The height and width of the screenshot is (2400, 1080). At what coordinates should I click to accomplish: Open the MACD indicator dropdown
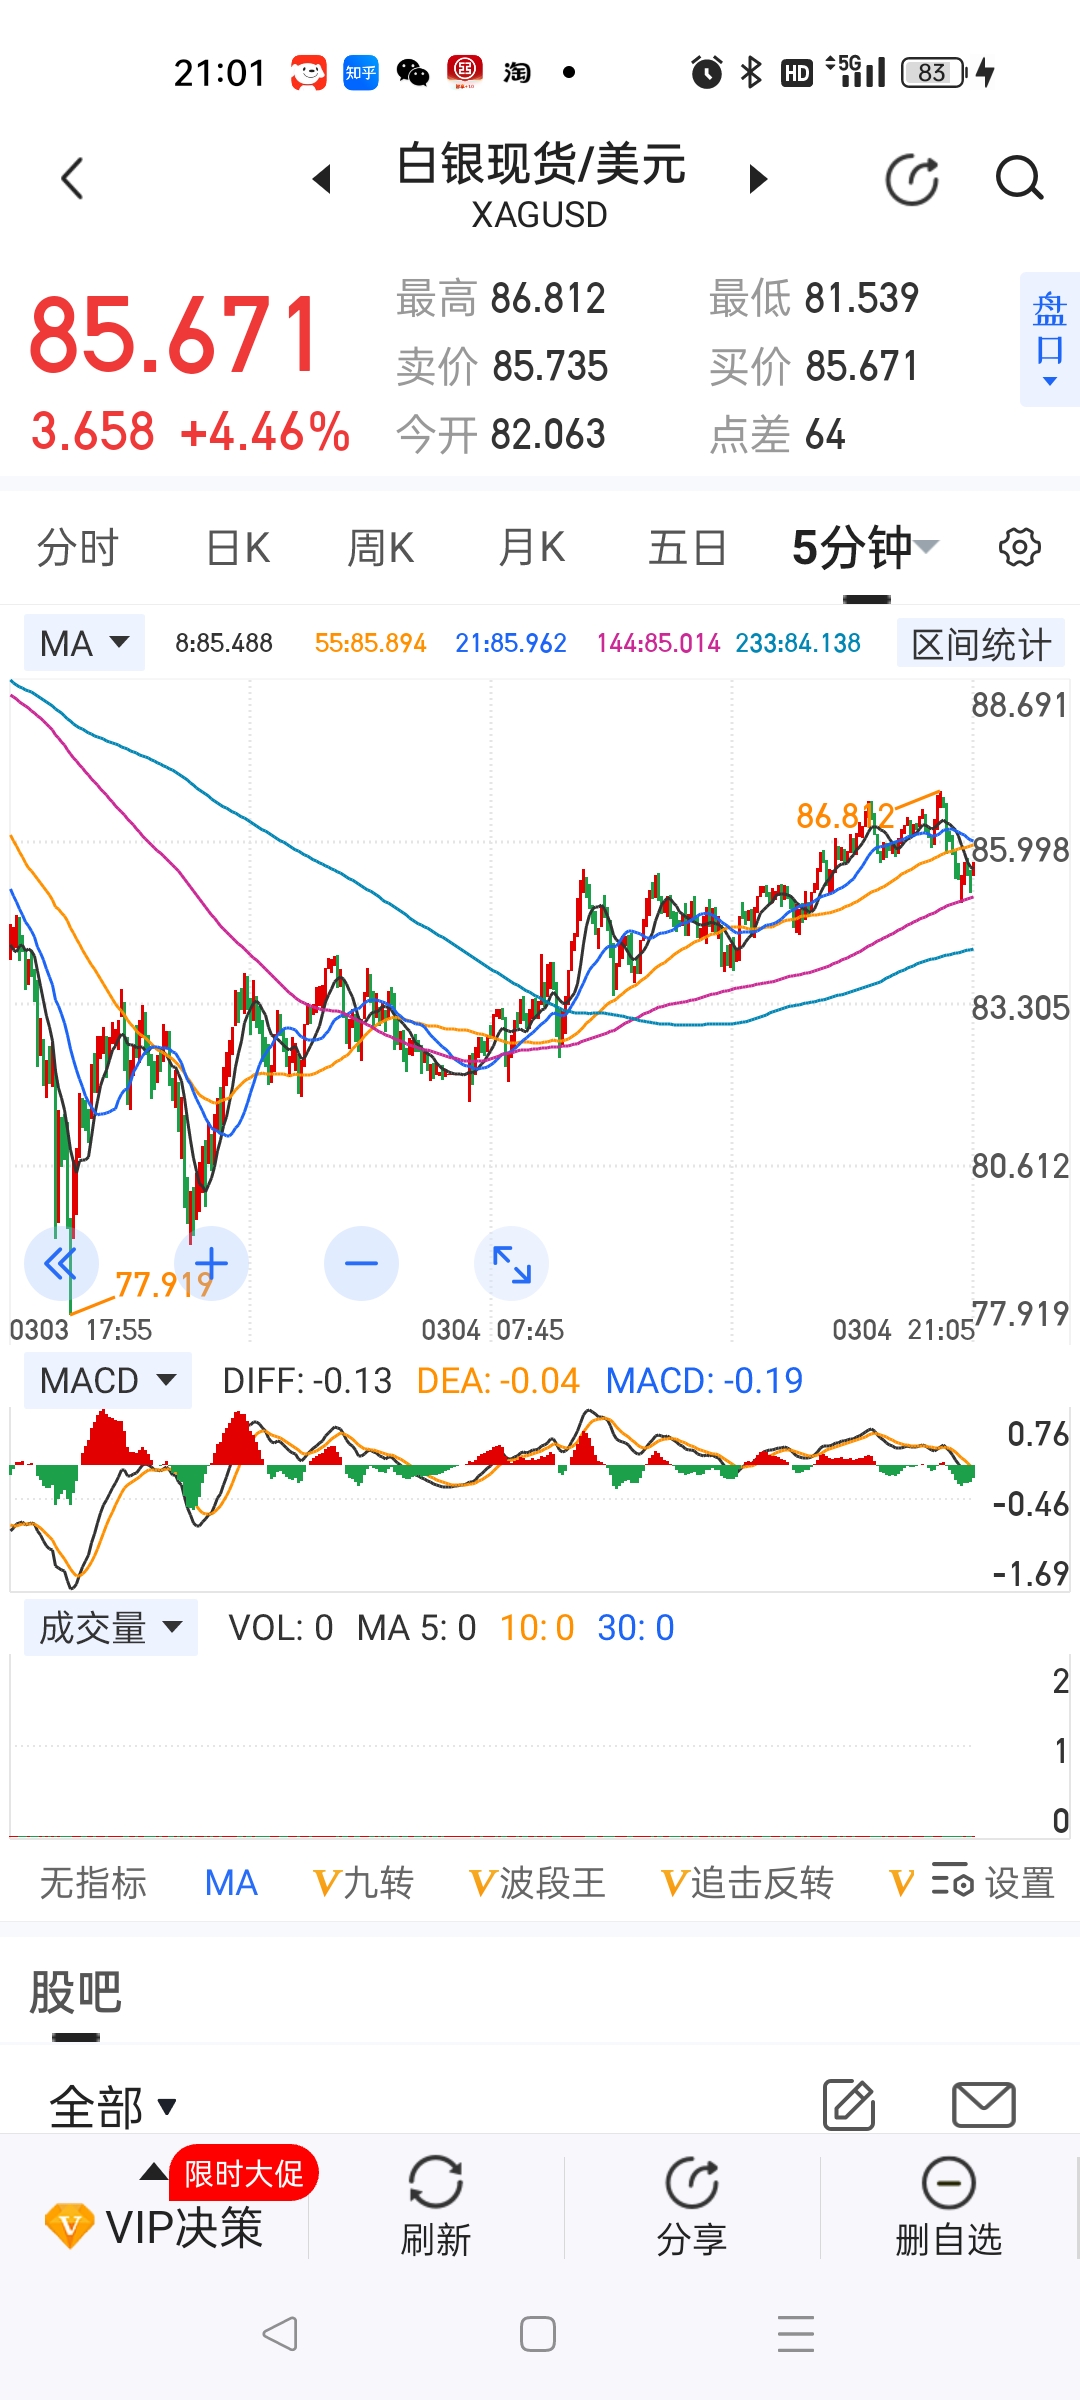click(108, 1381)
